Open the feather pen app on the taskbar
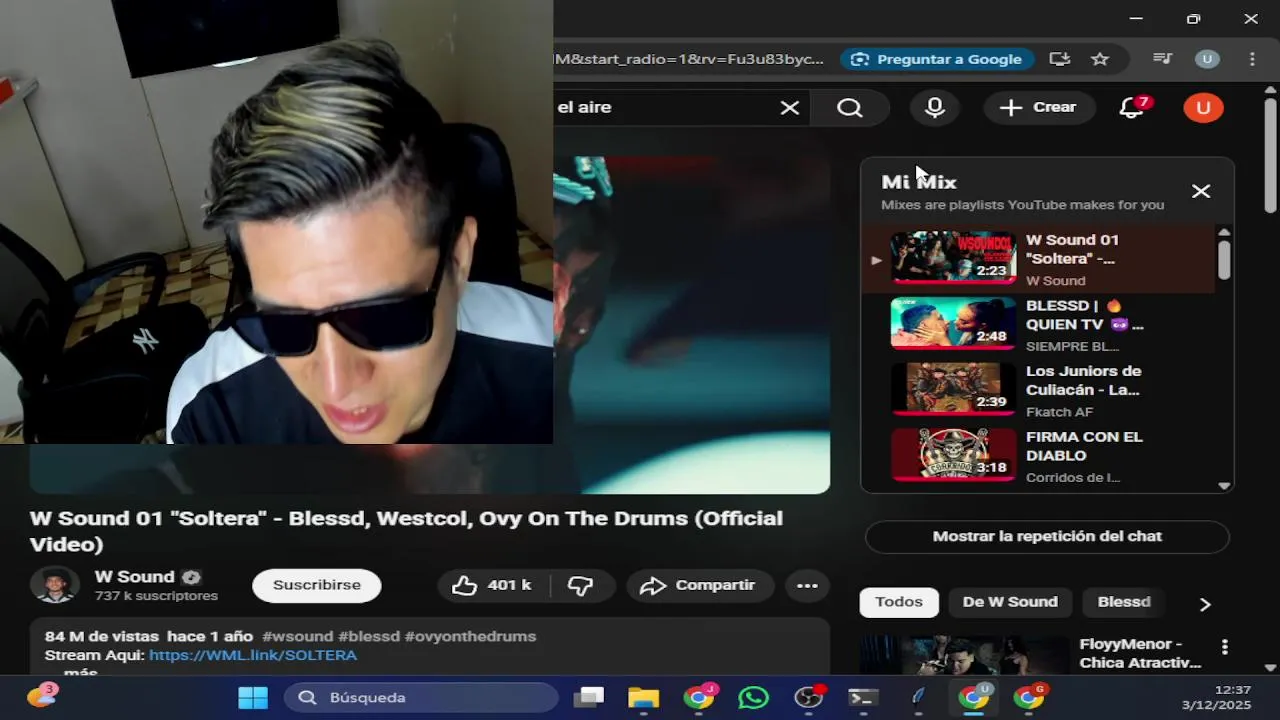This screenshot has width=1280, height=720. 918,697
